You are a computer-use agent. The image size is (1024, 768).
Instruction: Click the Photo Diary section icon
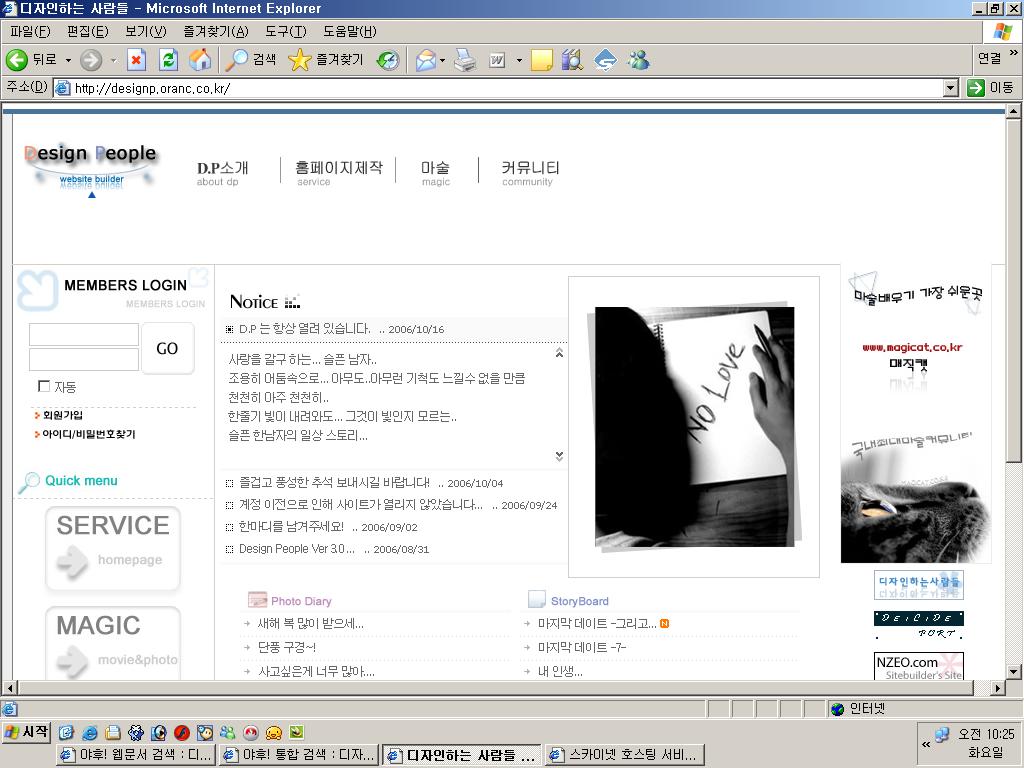tap(257, 600)
